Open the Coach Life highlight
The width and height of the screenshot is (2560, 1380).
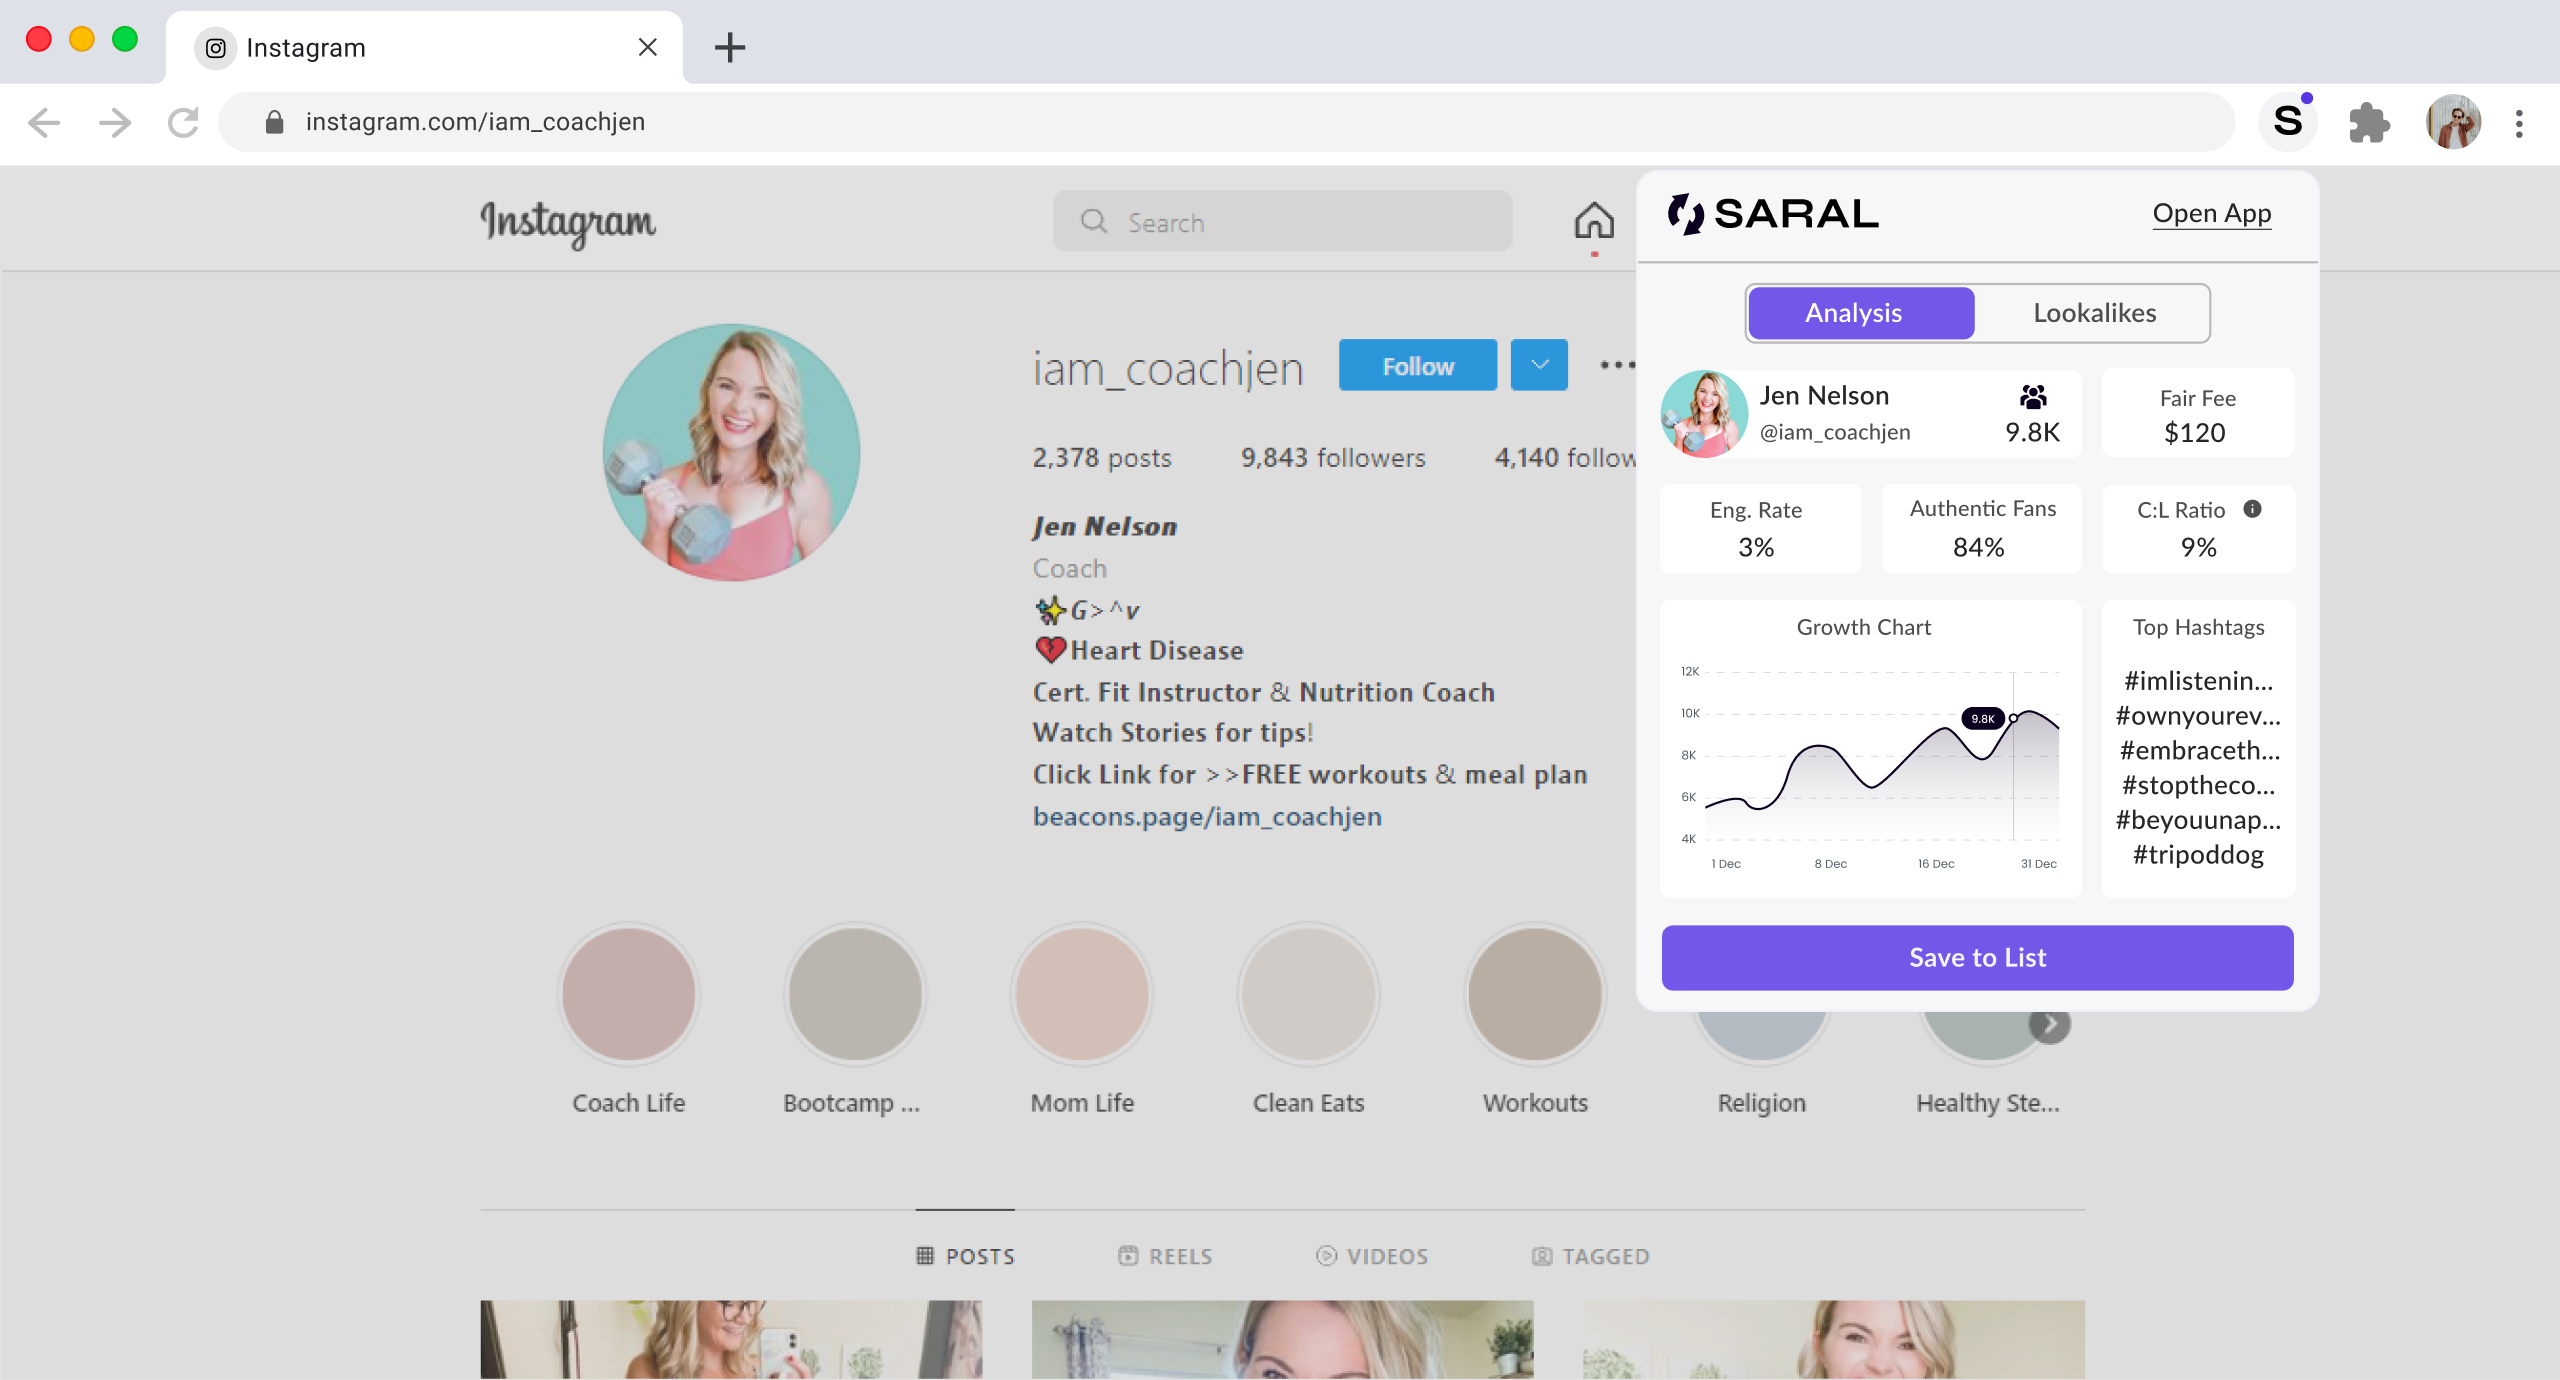pyautogui.click(x=628, y=994)
